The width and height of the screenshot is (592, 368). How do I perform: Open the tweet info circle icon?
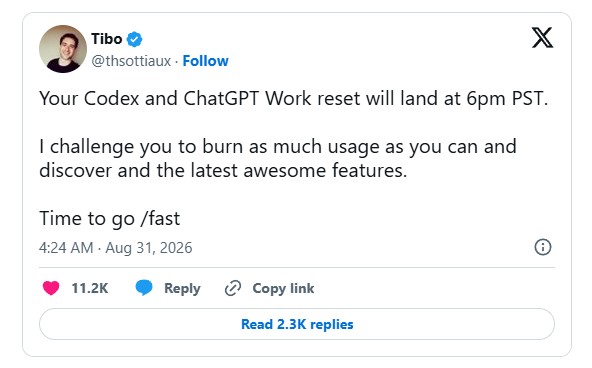(x=543, y=247)
